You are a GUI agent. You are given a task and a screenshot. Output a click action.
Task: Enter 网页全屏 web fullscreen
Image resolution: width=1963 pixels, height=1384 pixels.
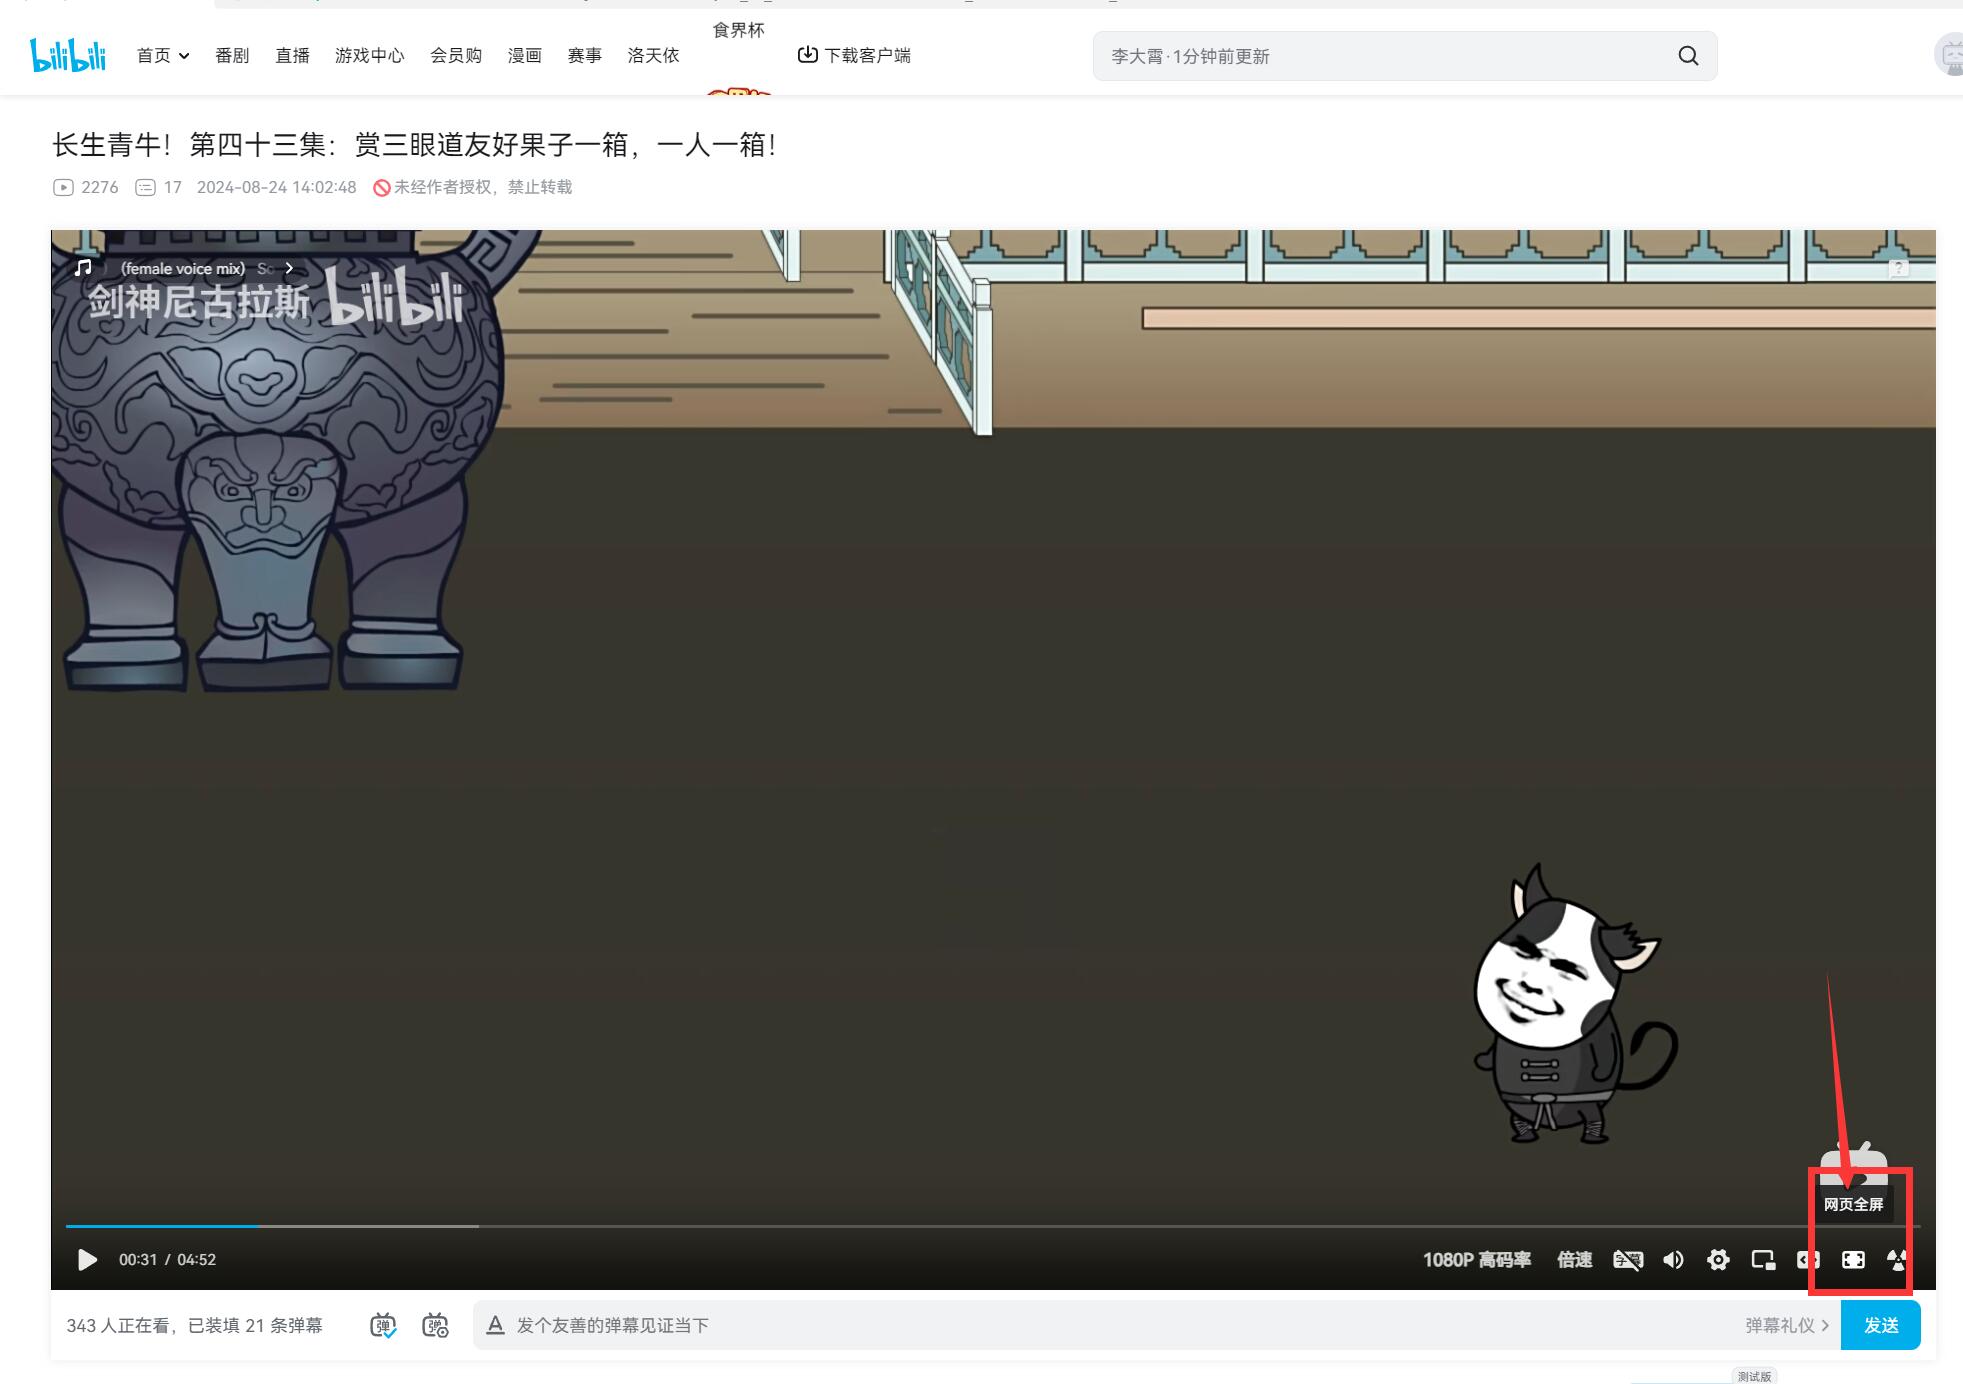click(1853, 1260)
